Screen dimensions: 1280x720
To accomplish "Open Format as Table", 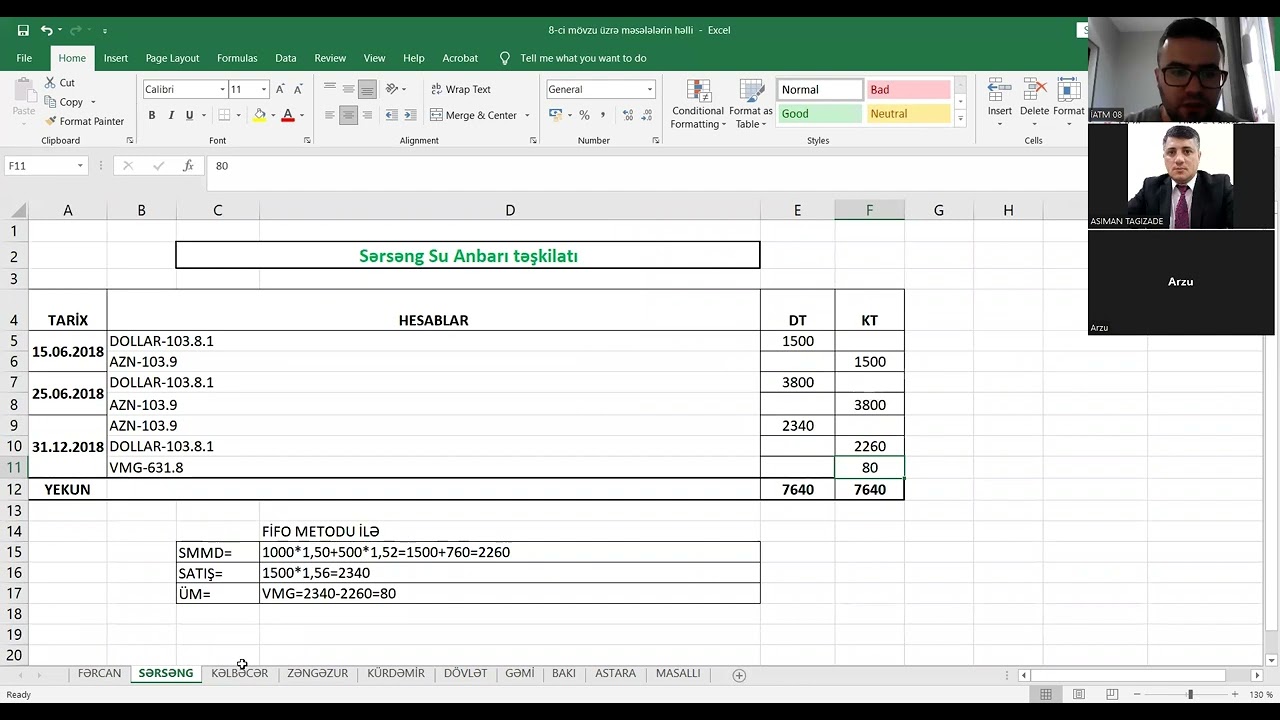I will tap(750, 104).
